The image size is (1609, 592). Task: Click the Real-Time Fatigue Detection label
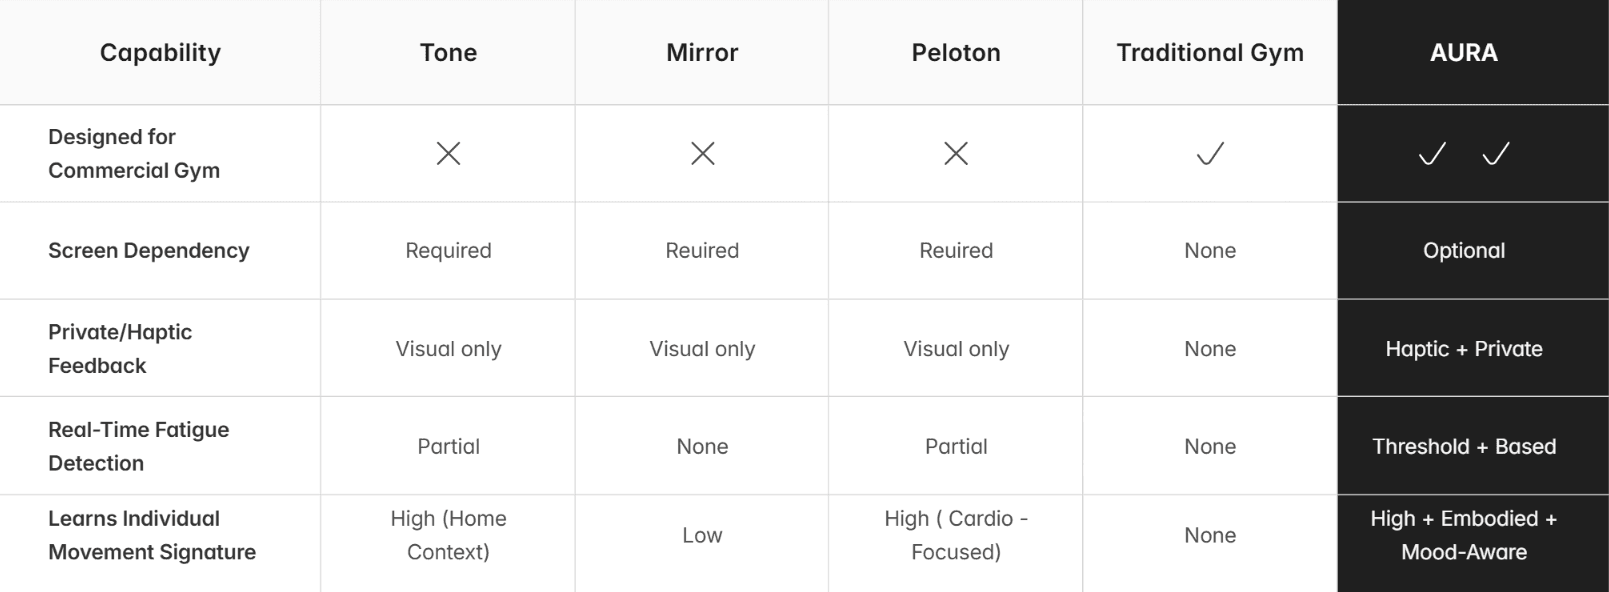point(139,446)
